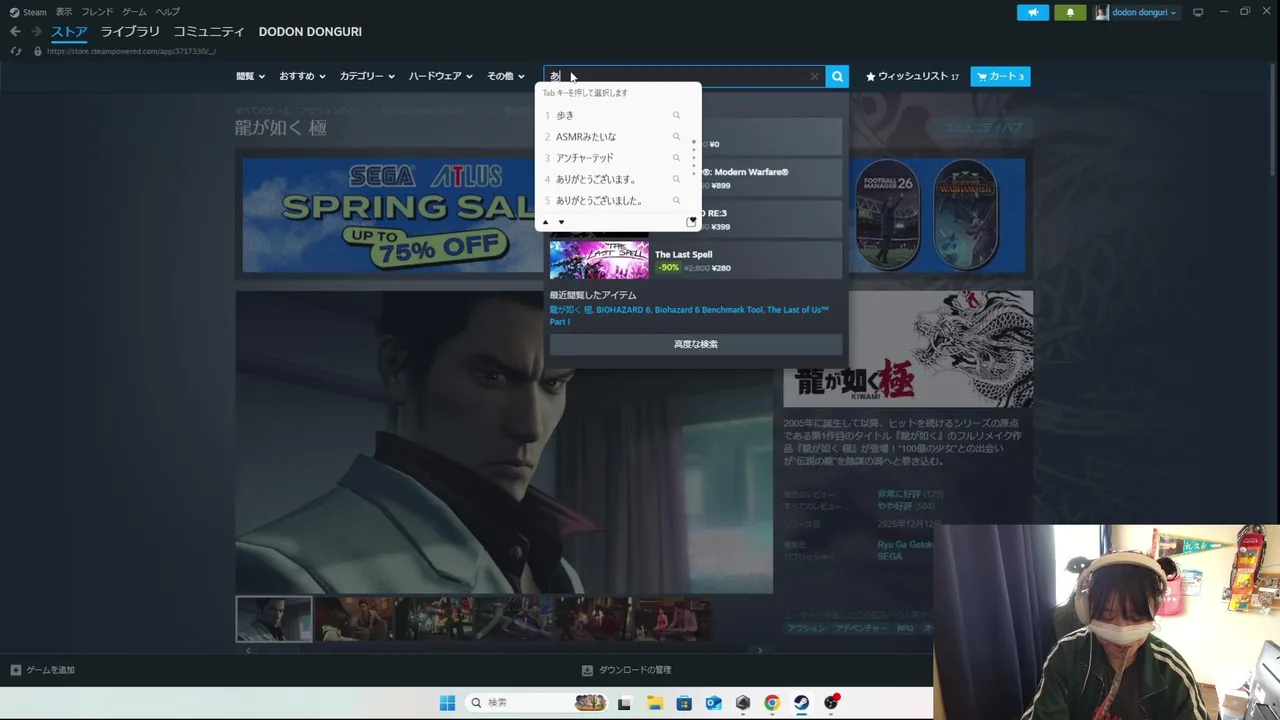Switch to the ストア tab
Viewport: 1280px width, 720px height.
(x=69, y=32)
